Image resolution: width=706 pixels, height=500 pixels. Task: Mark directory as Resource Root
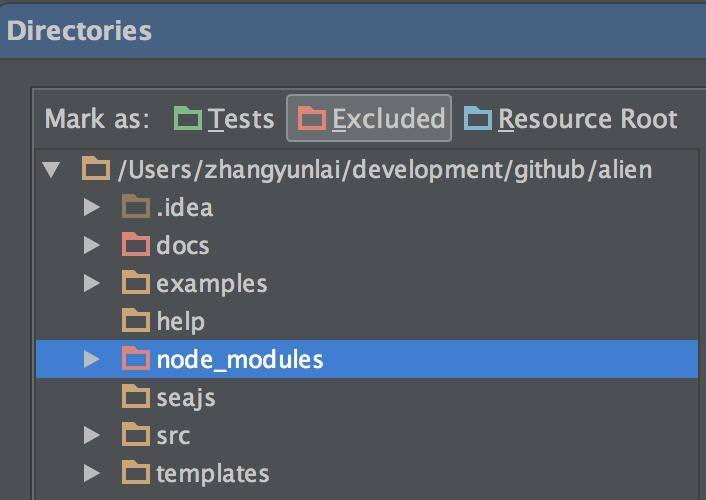click(x=571, y=119)
